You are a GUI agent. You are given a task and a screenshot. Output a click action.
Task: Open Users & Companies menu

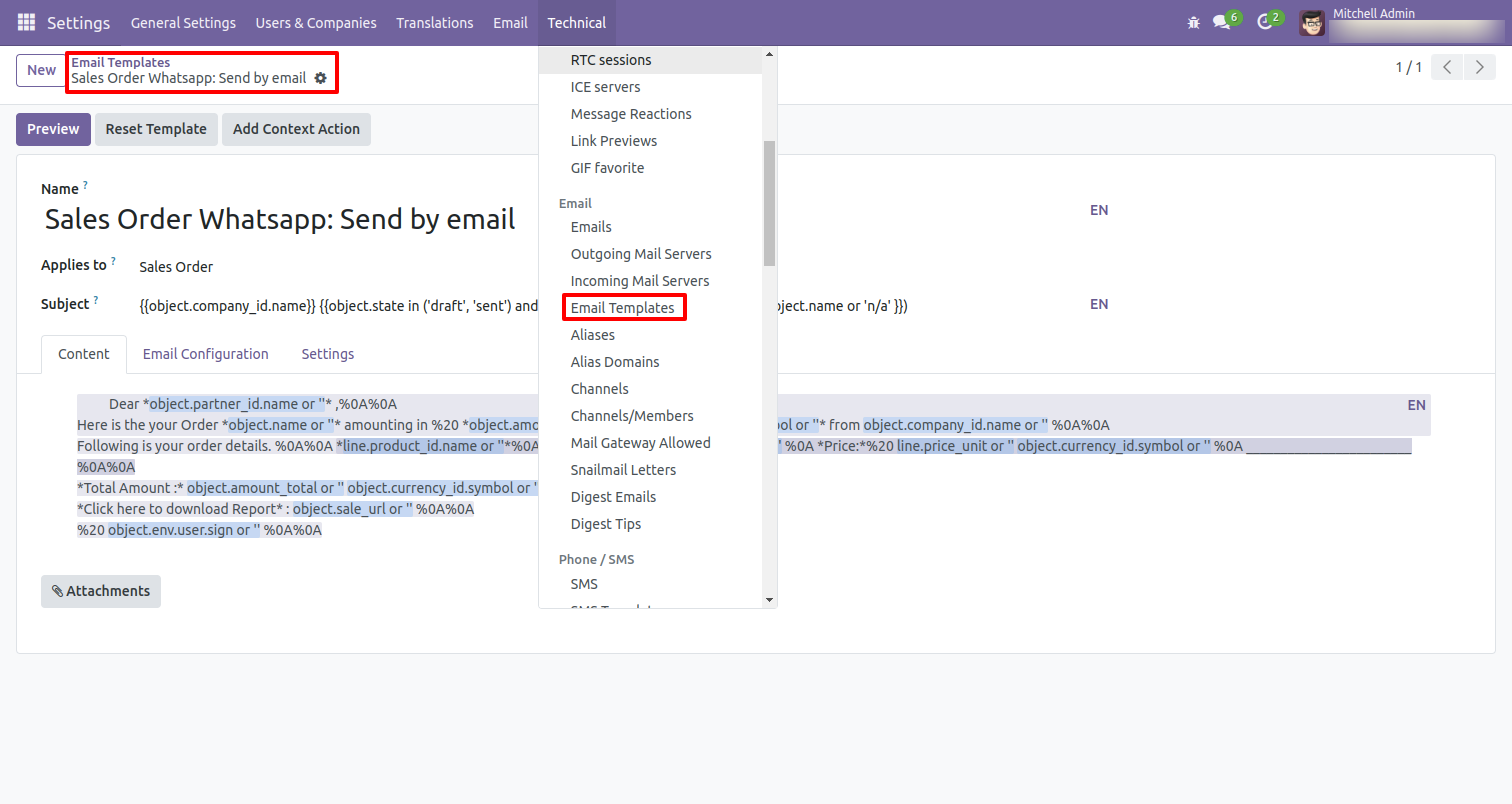point(316,22)
